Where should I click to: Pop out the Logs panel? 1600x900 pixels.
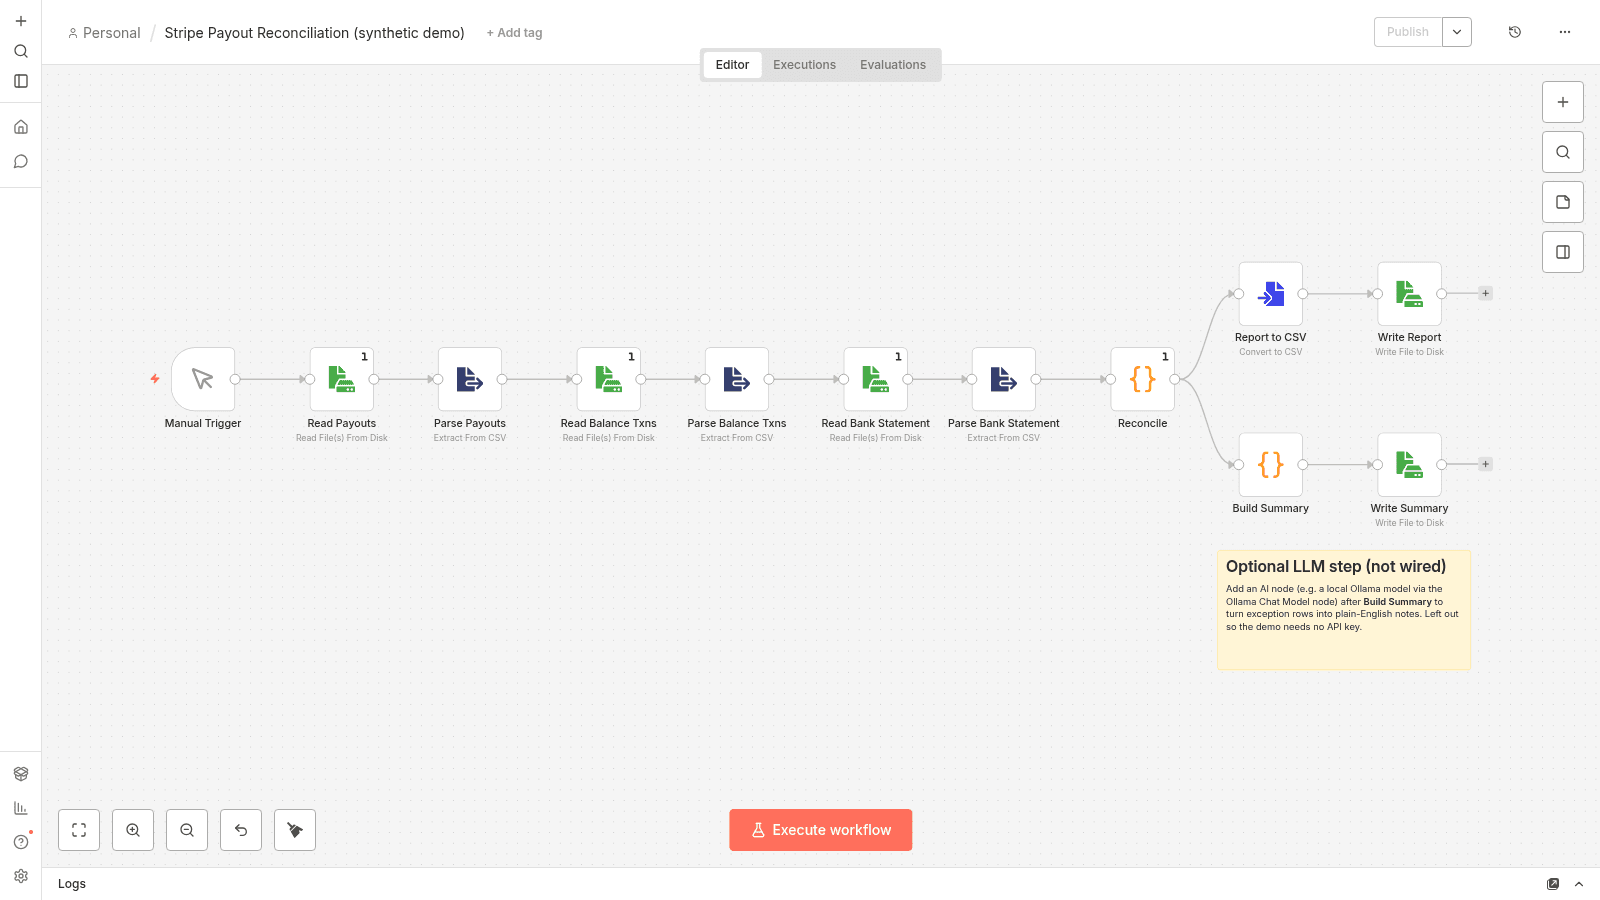point(1553,884)
